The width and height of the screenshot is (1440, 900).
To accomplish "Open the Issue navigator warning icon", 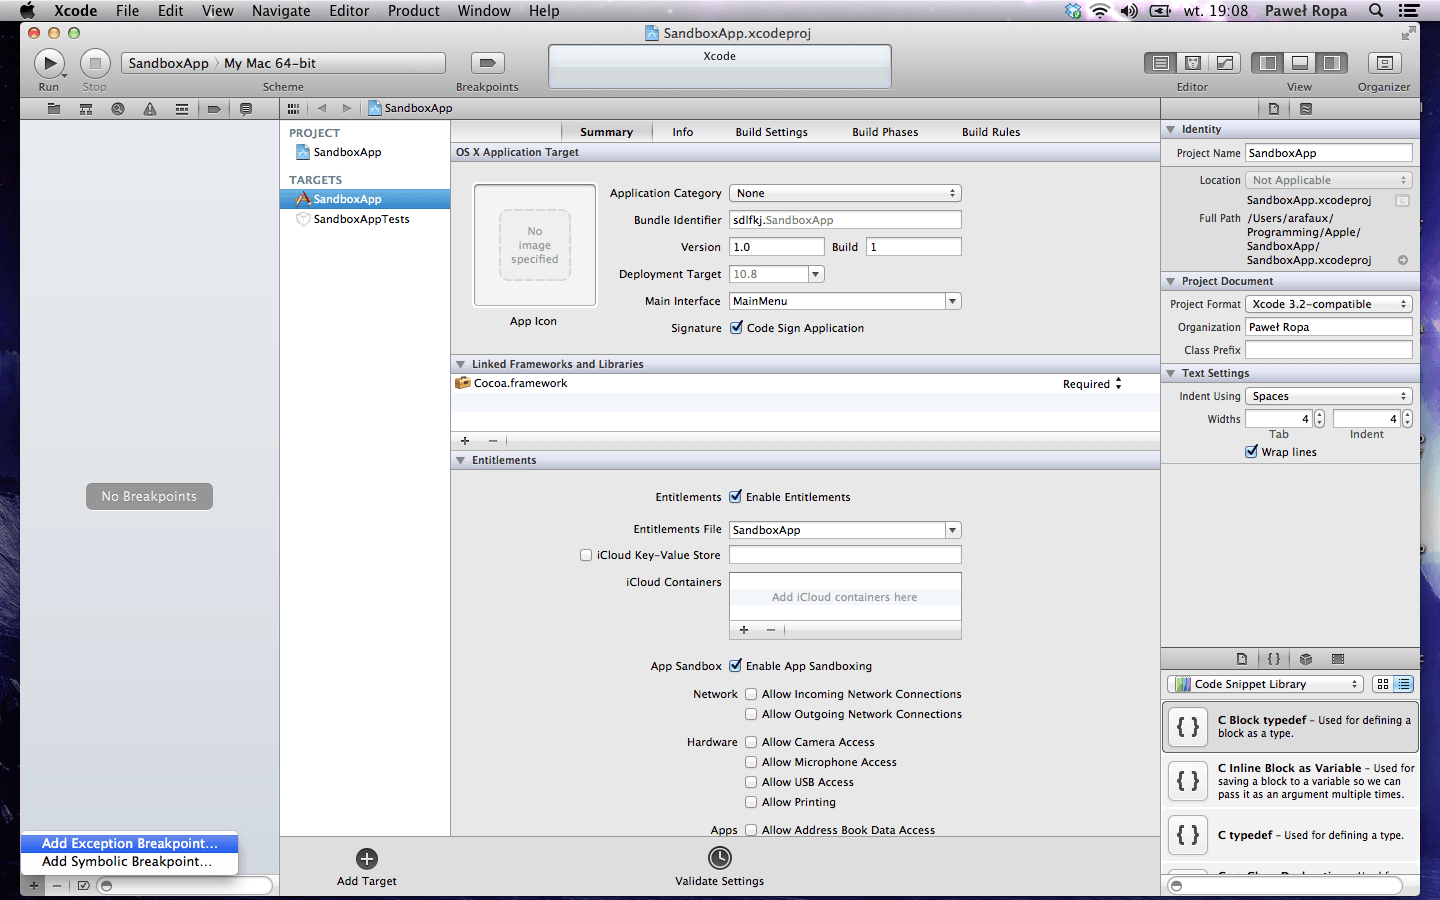I will [x=150, y=108].
